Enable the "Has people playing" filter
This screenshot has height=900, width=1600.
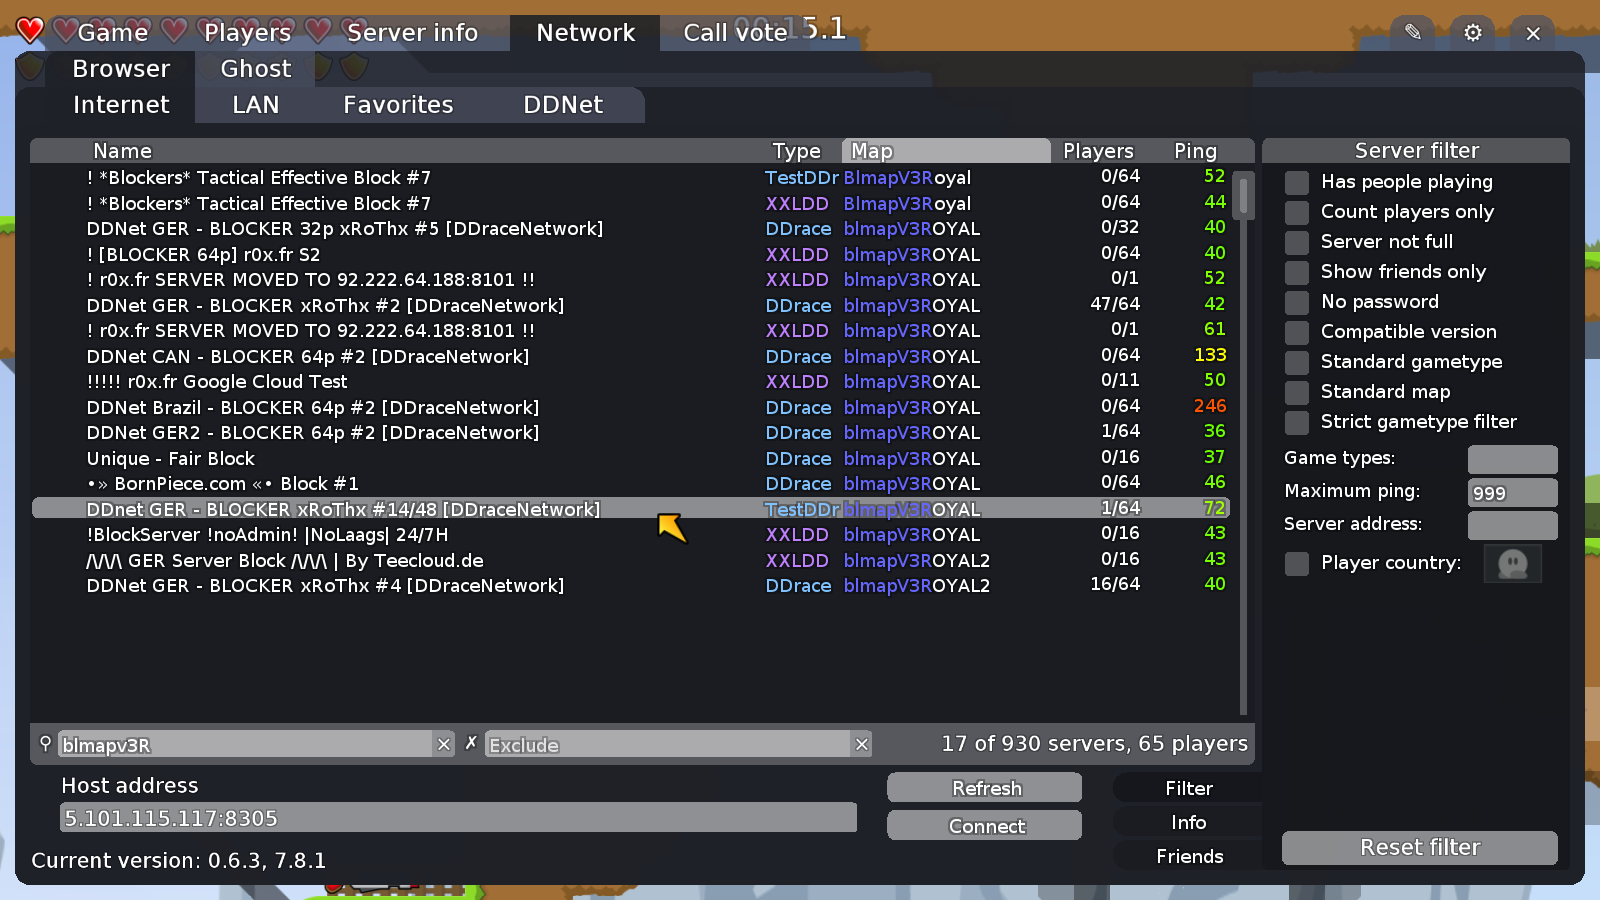(1296, 182)
